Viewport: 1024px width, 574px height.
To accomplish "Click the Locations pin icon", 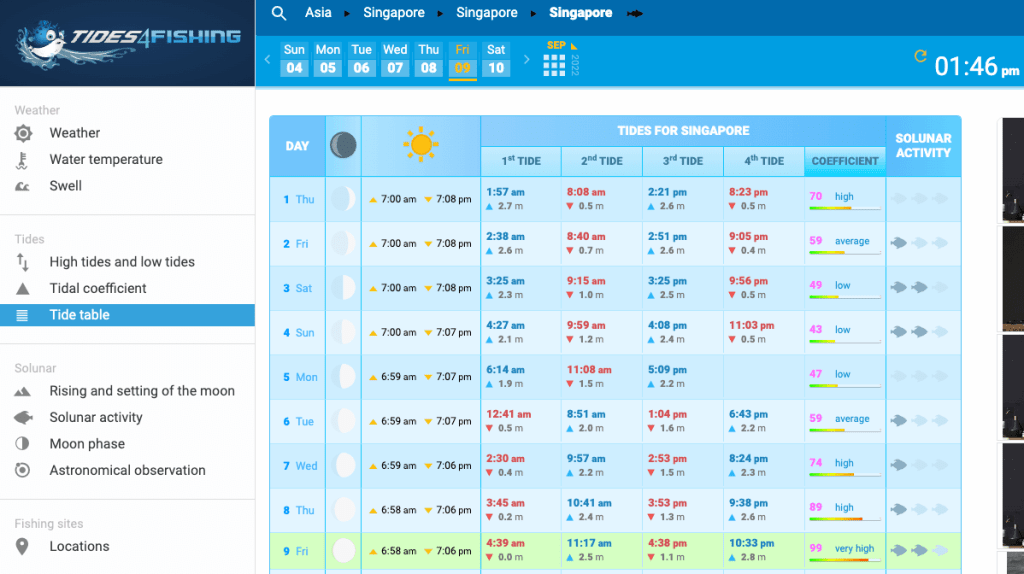I will click(23, 547).
